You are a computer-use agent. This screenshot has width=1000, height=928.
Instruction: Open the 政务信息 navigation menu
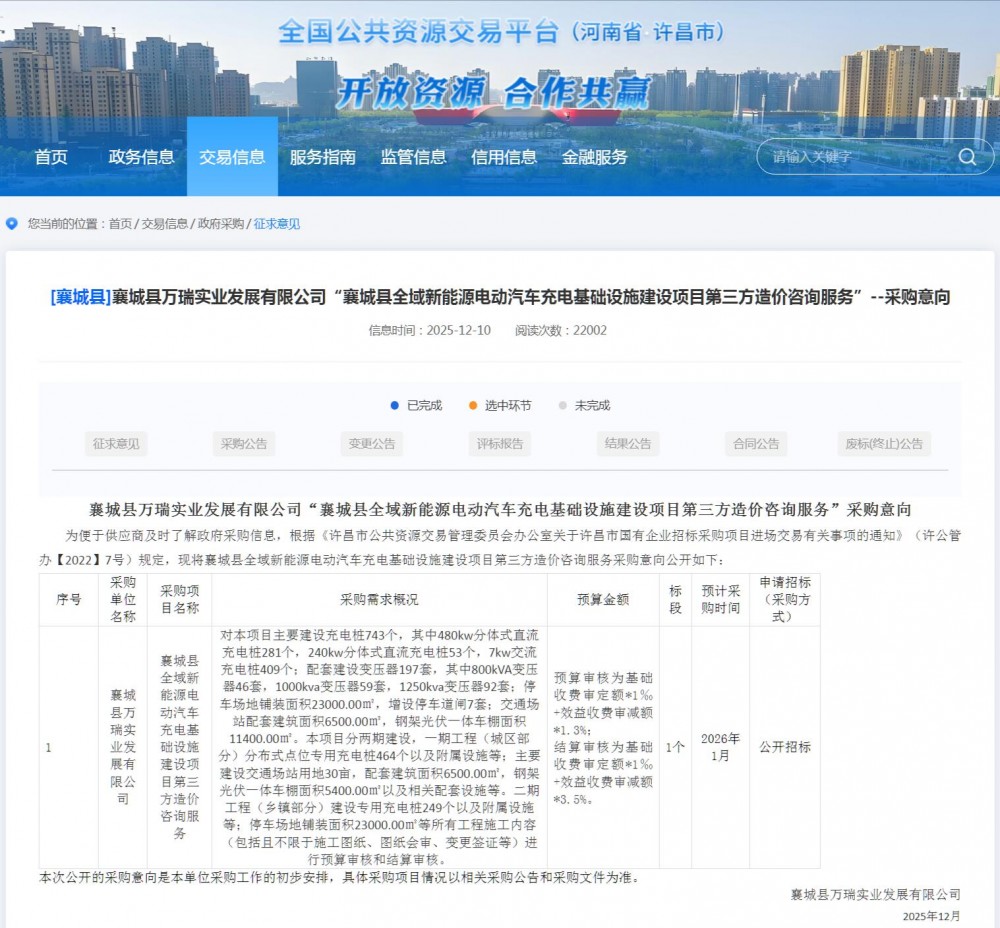tap(141, 157)
